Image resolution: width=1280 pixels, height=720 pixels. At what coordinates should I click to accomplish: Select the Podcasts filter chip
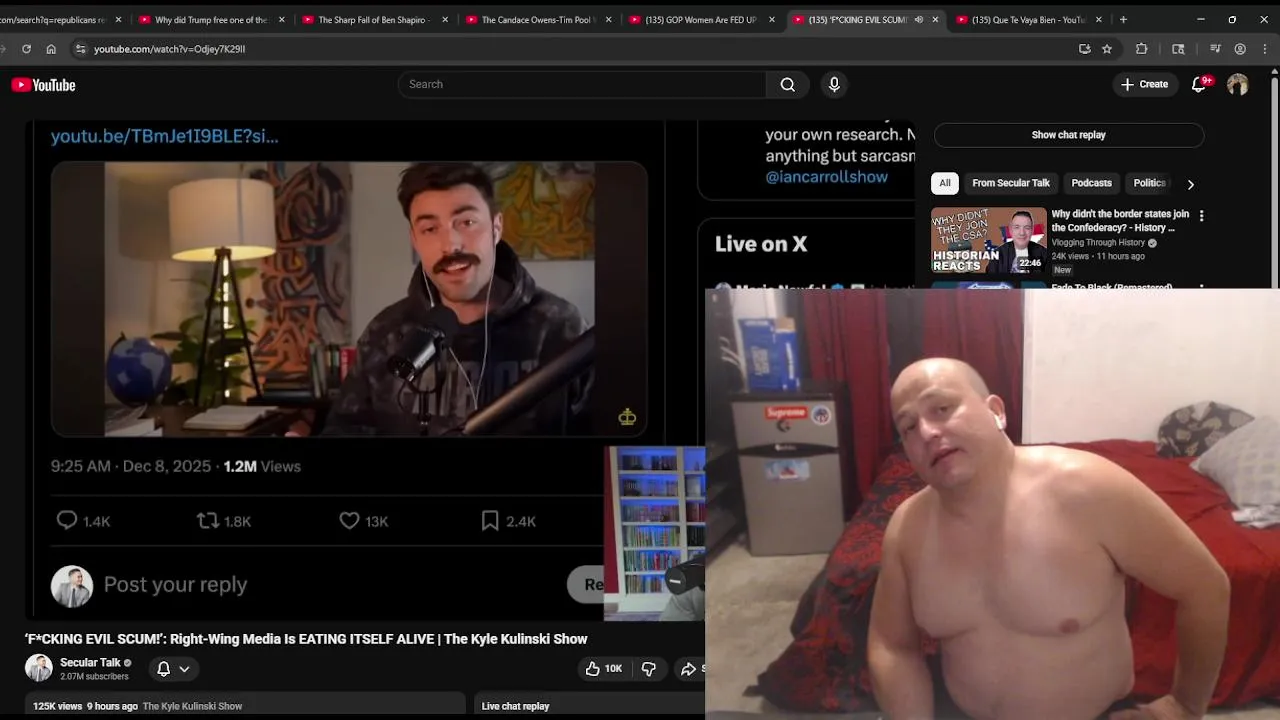pyautogui.click(x=1091, y=183)
